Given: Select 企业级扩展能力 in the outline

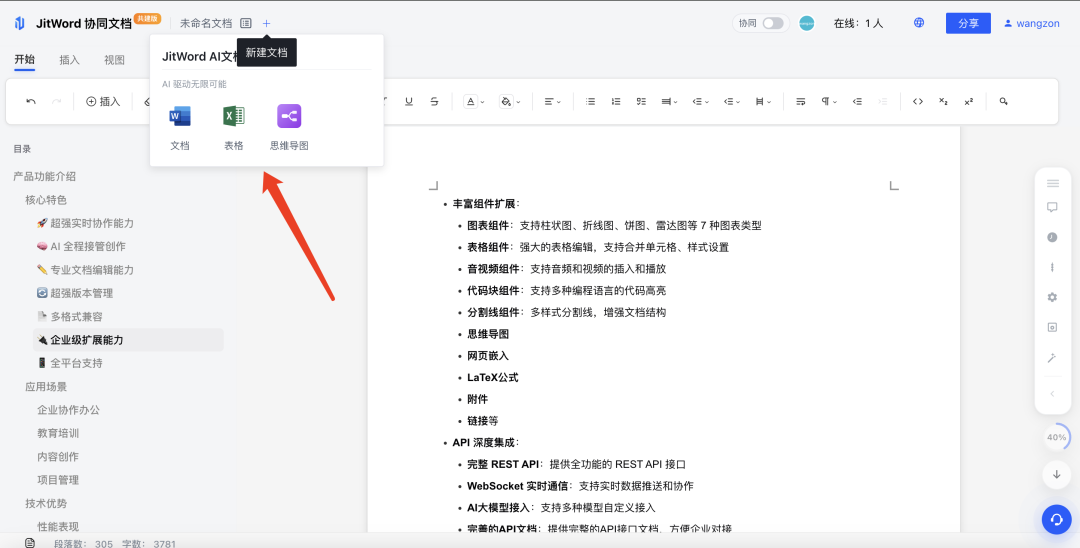Looking at the screenshot, I should pyautogui.click(x=128, y=339).
